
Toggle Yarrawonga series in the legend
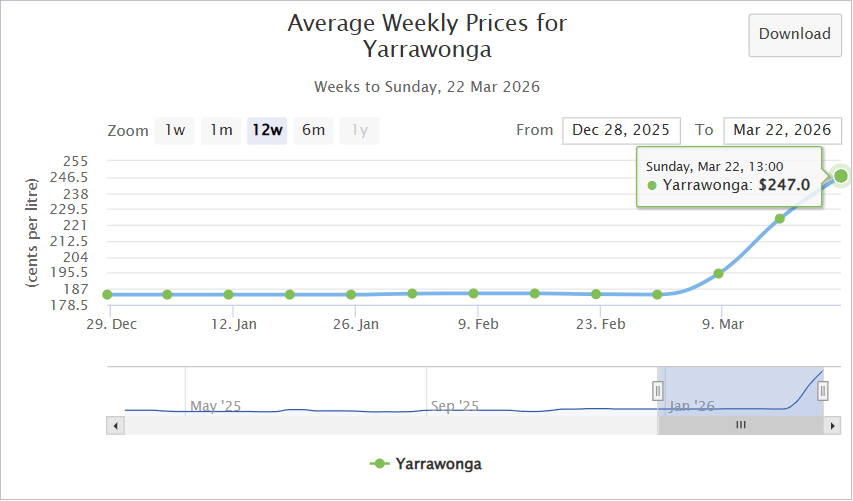[x=426, y=464]
